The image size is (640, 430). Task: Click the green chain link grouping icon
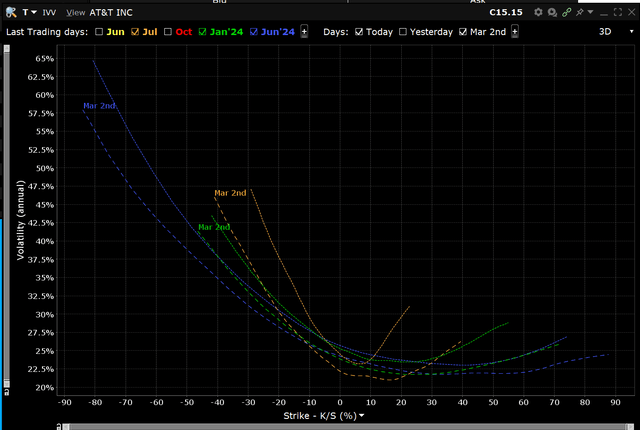[567, 12]
